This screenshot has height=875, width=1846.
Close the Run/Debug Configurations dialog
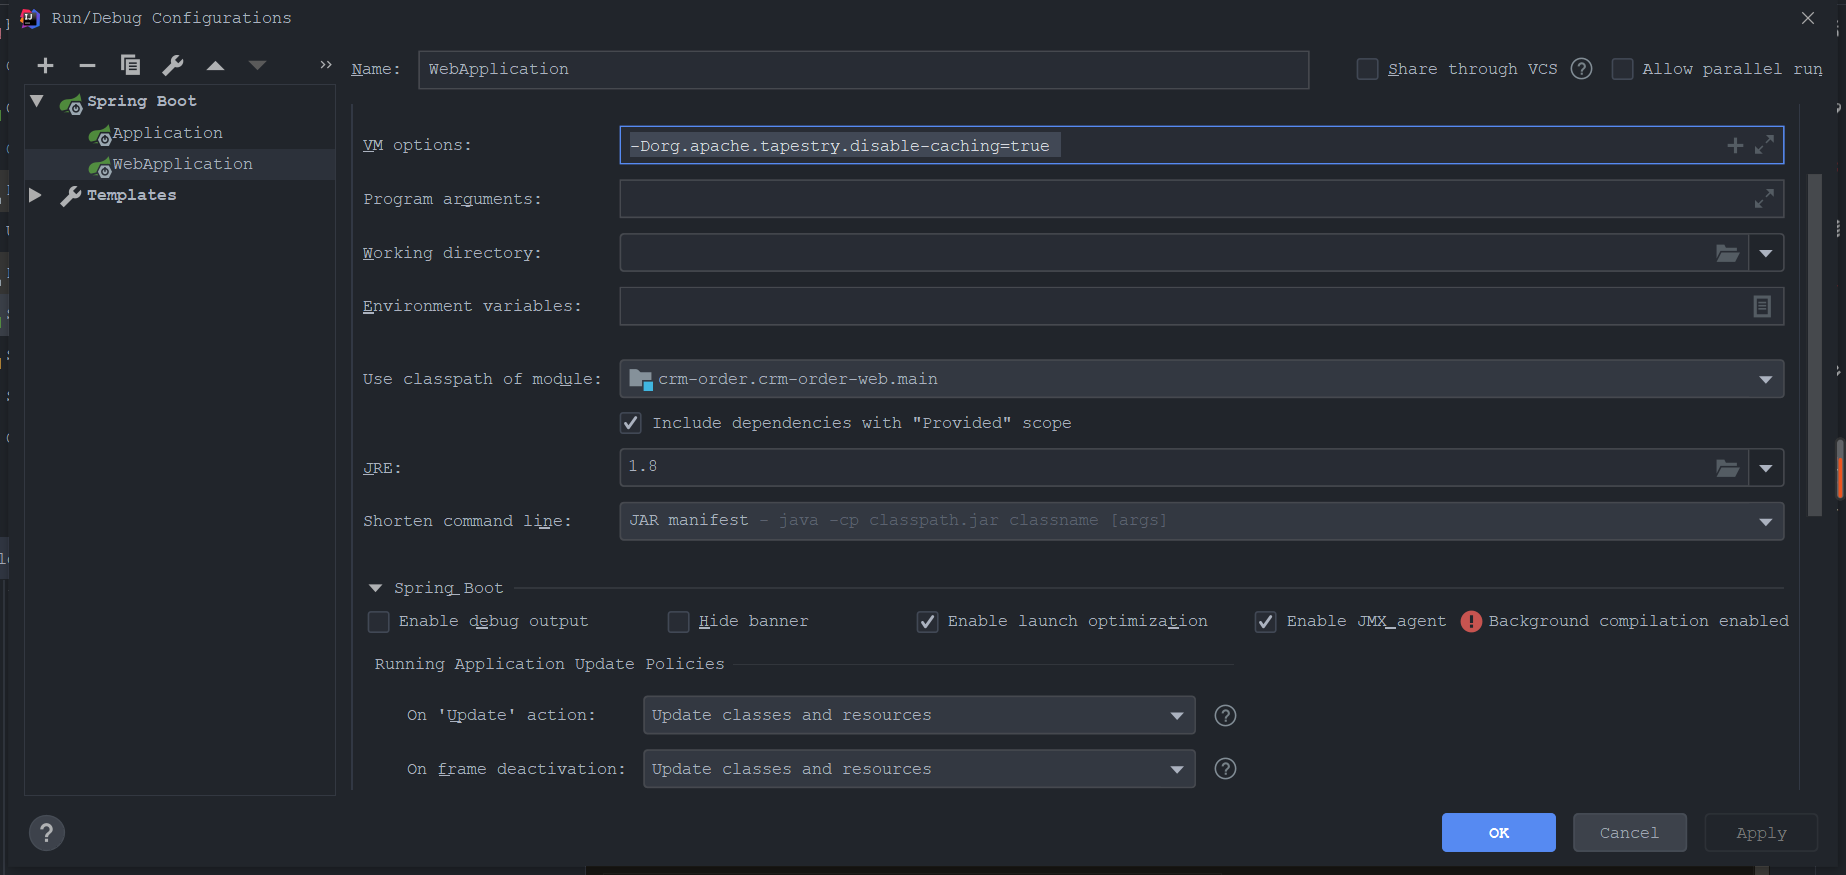pyautogui.click(x=1808, y=18)
